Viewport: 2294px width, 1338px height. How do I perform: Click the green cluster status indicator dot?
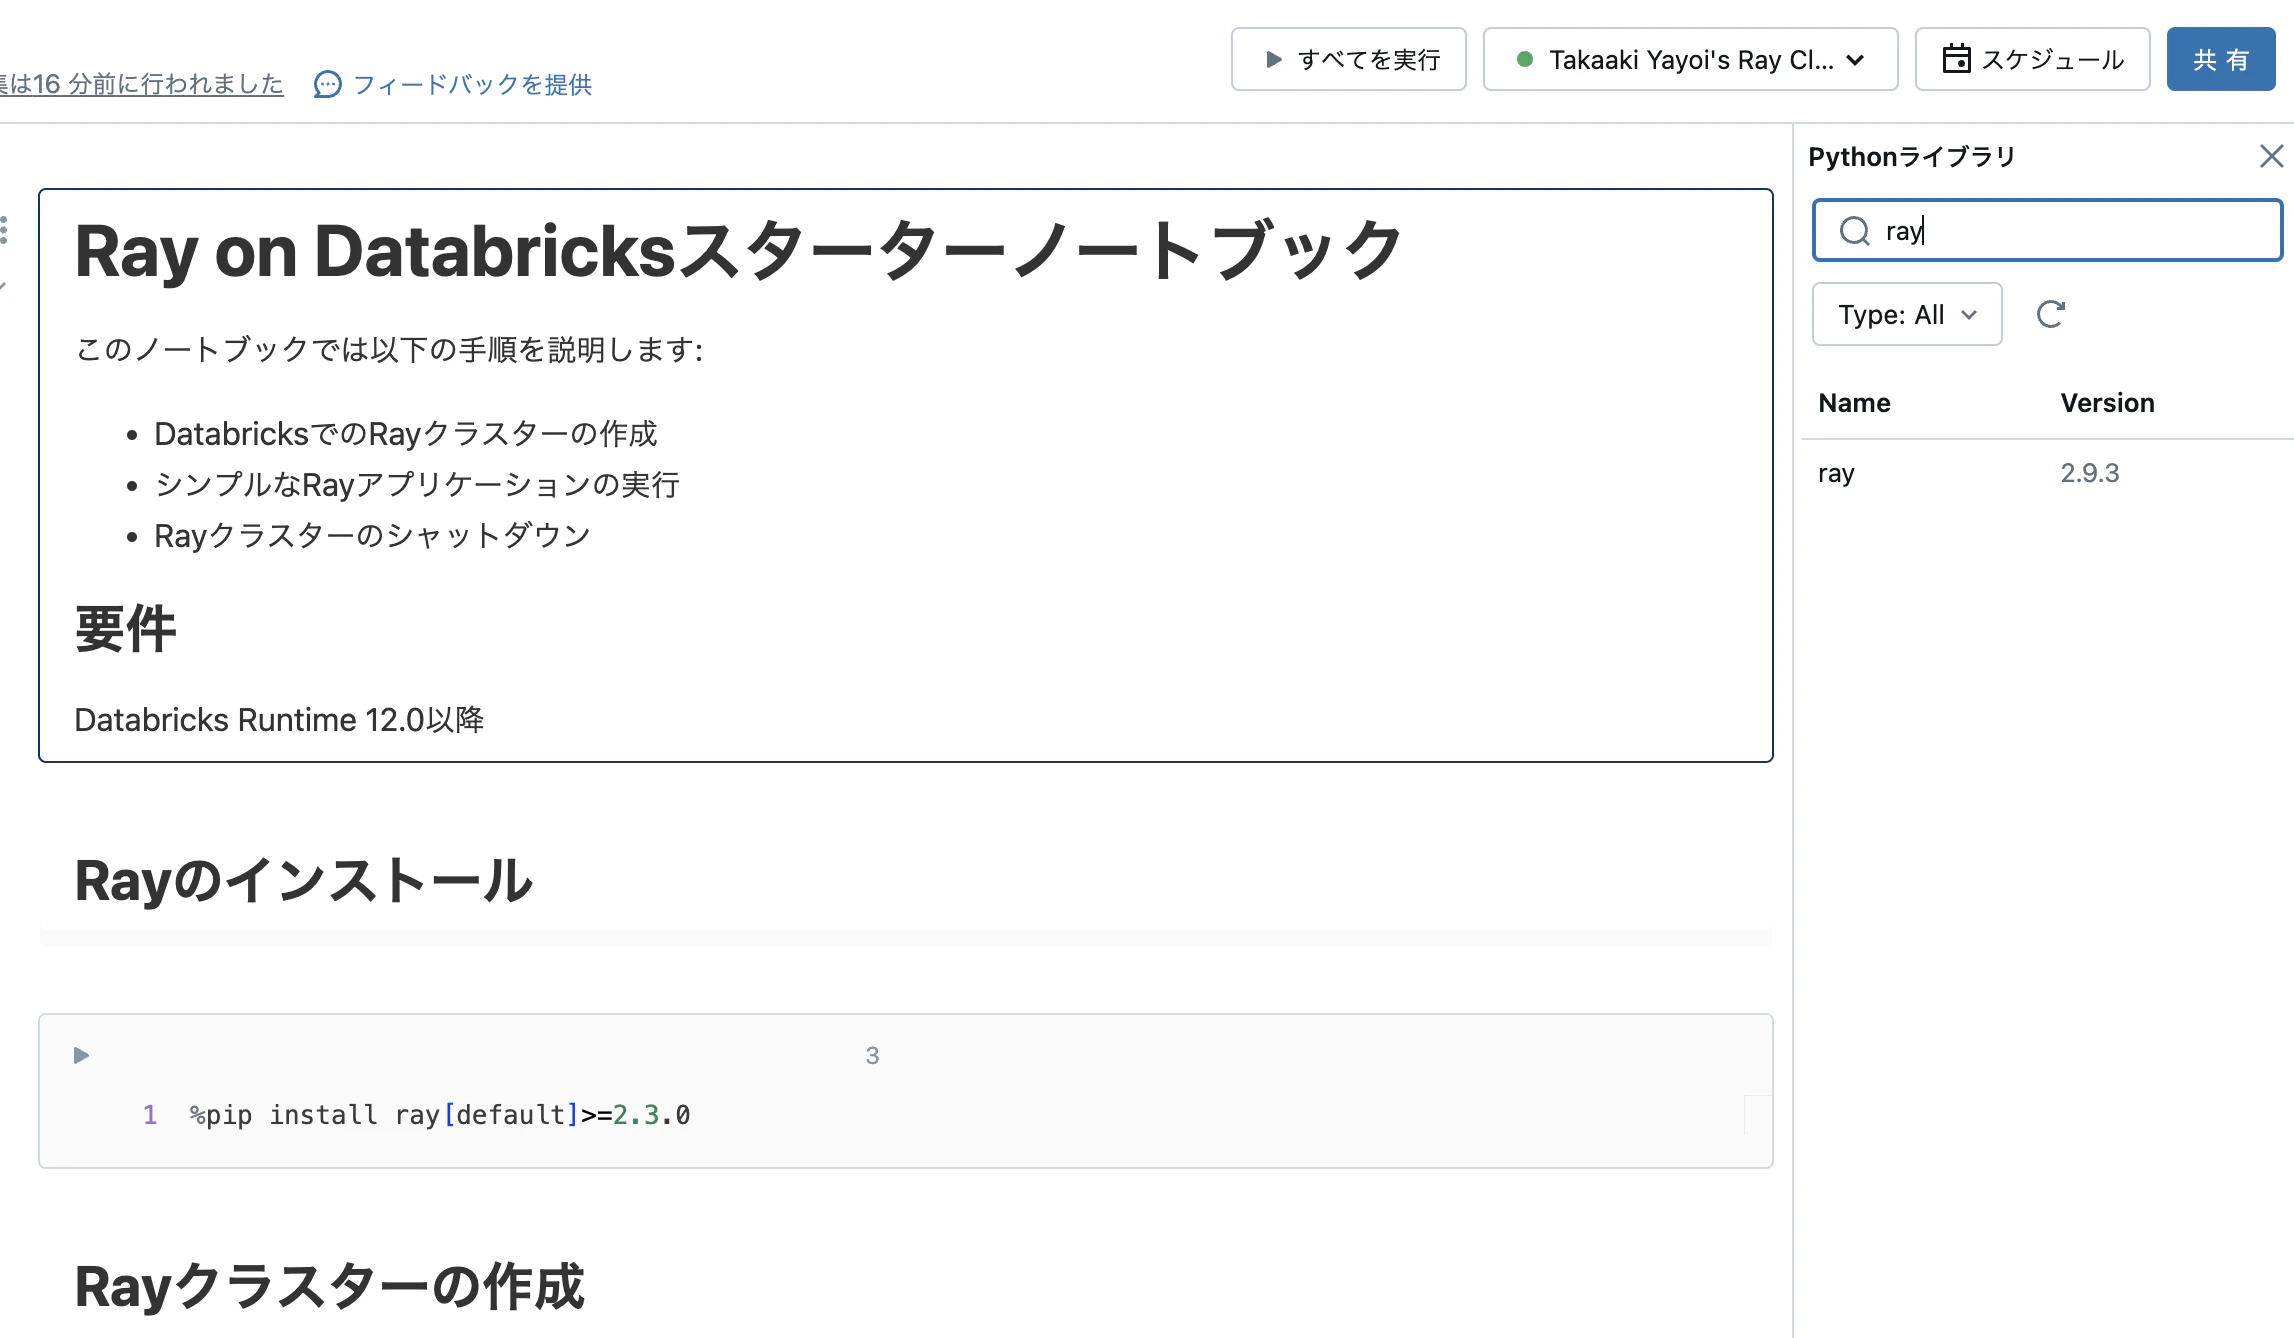(x=1525, y=59)
